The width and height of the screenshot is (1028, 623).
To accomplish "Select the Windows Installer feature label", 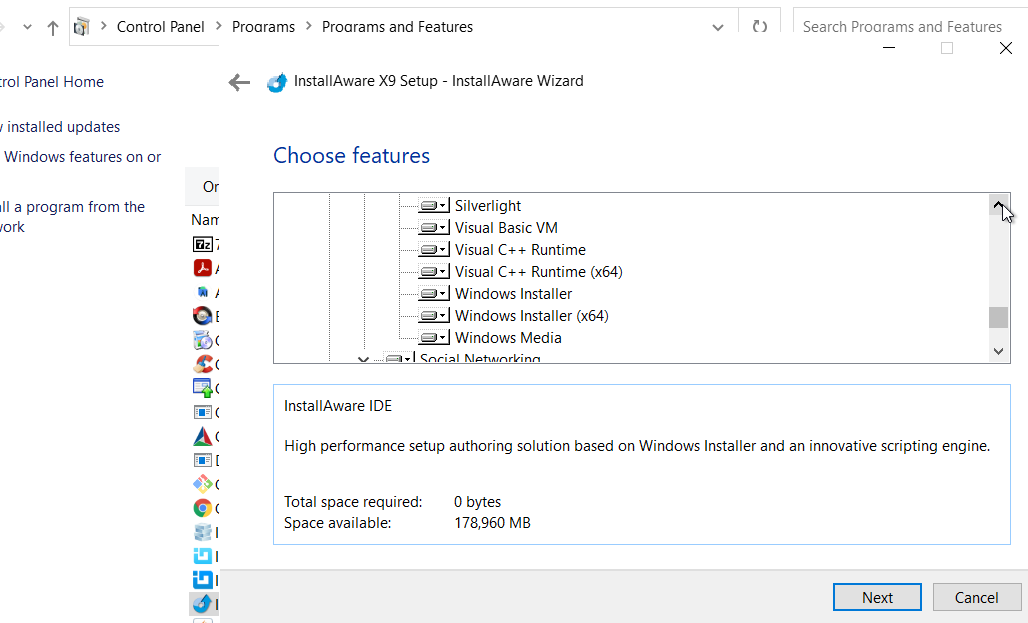I will click(x=513, y=294).
